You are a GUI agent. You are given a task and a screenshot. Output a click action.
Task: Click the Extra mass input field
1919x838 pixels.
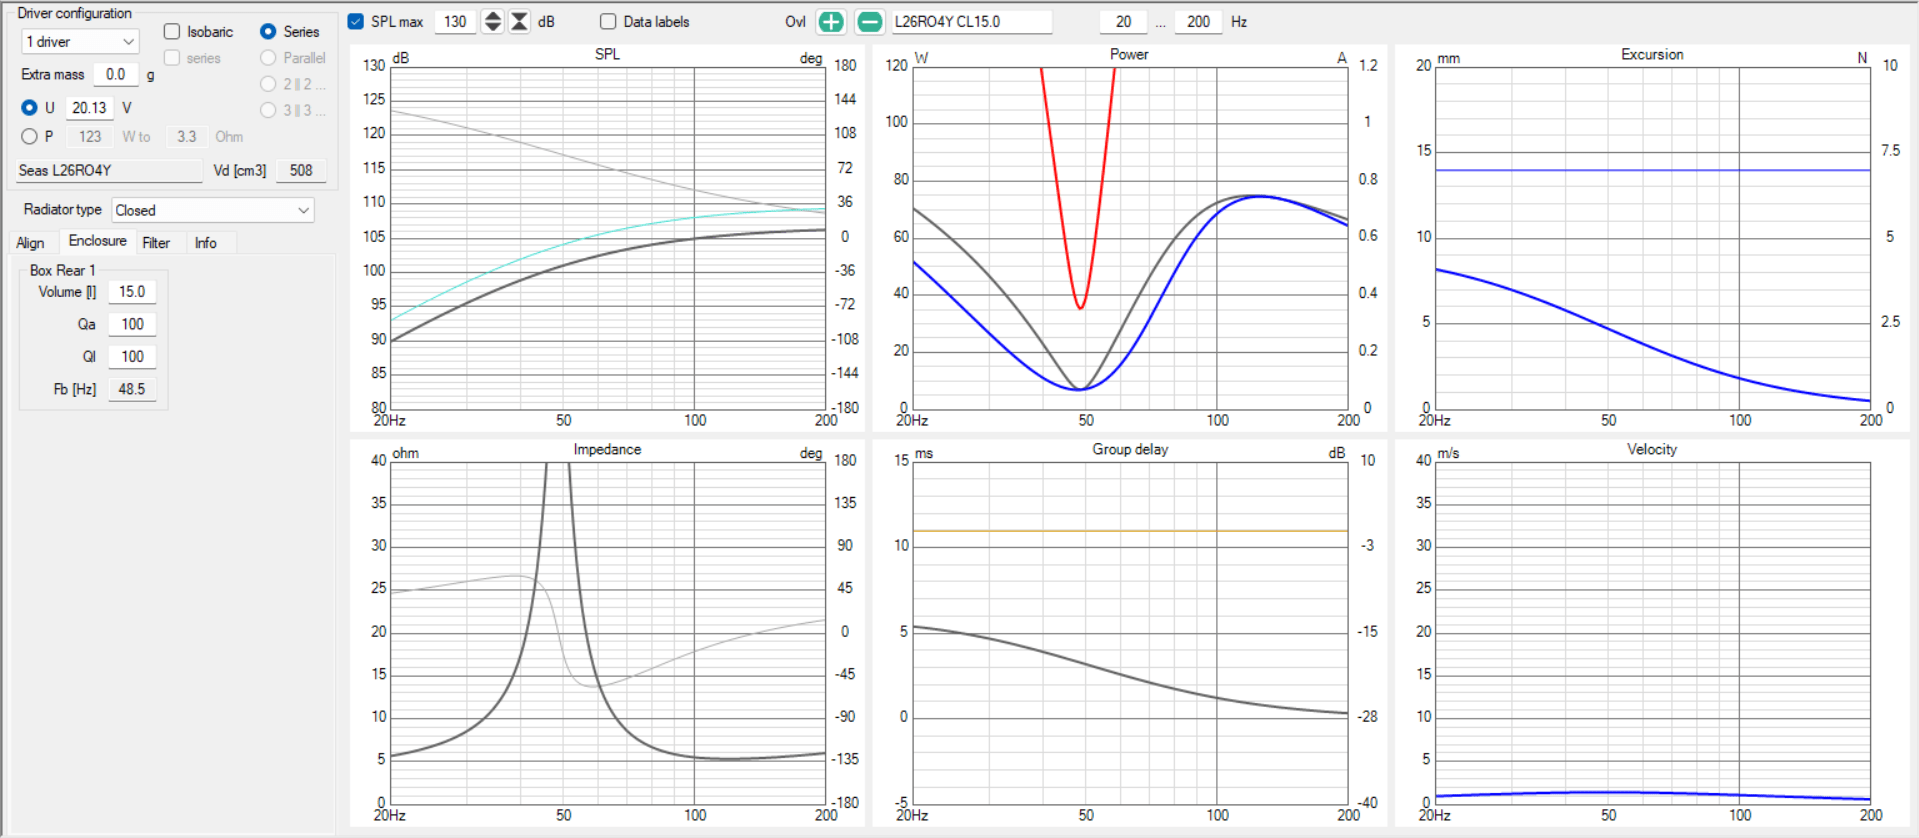[x=116, y=74]
